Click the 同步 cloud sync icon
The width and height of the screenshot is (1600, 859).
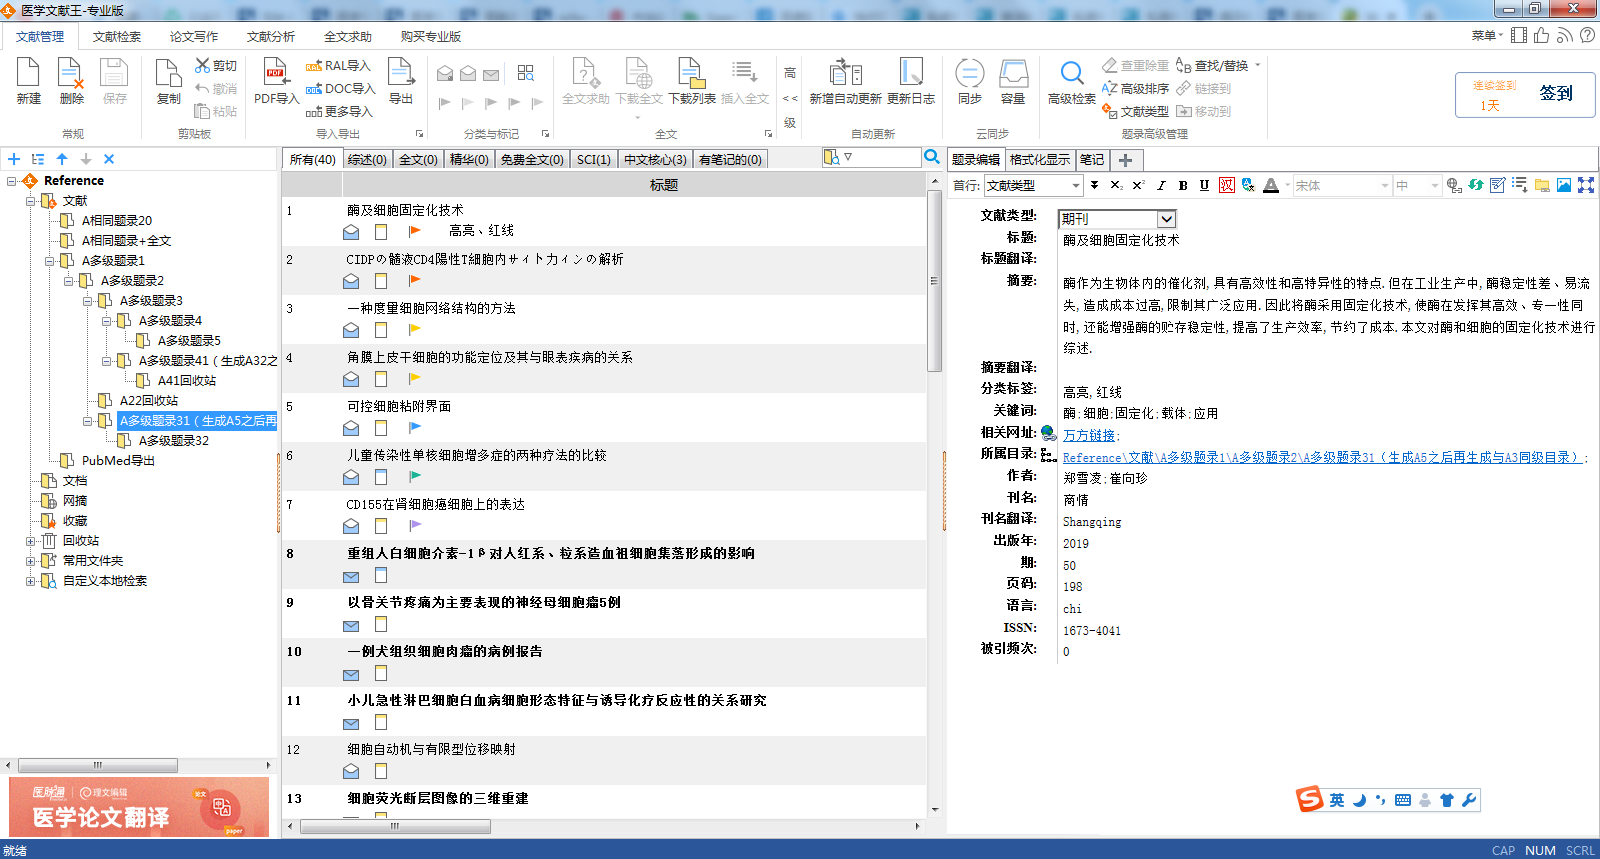pyautogui.click(x=969, y=74)
